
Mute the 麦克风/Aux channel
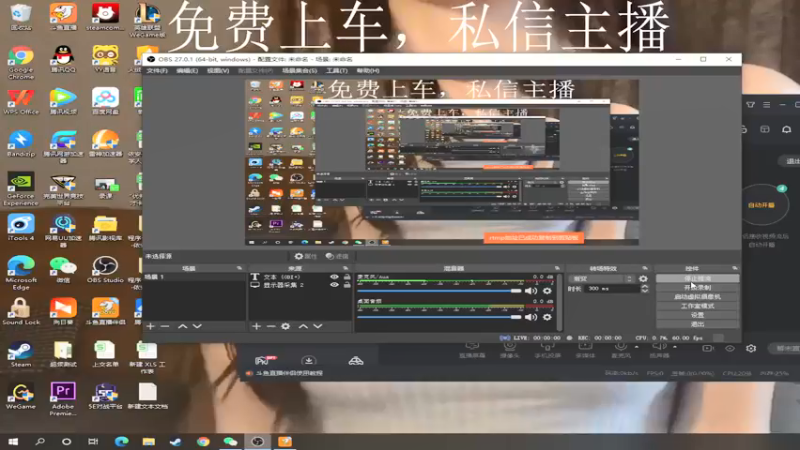[531, 291]
